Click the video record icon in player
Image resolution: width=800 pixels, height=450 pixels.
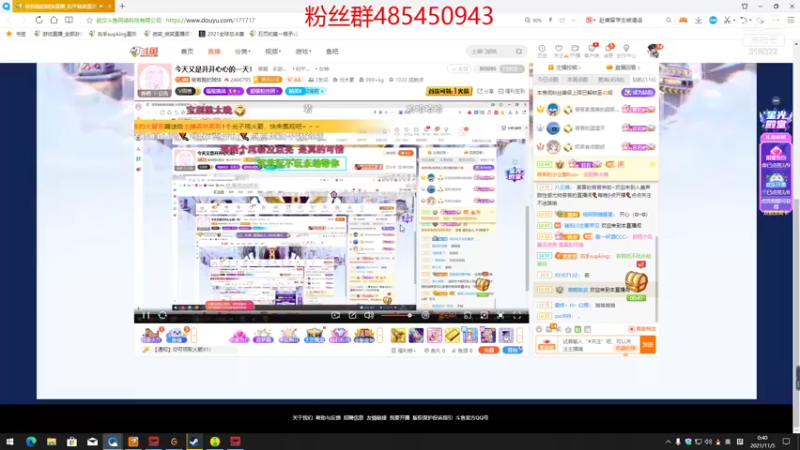[x=335, y=316]
